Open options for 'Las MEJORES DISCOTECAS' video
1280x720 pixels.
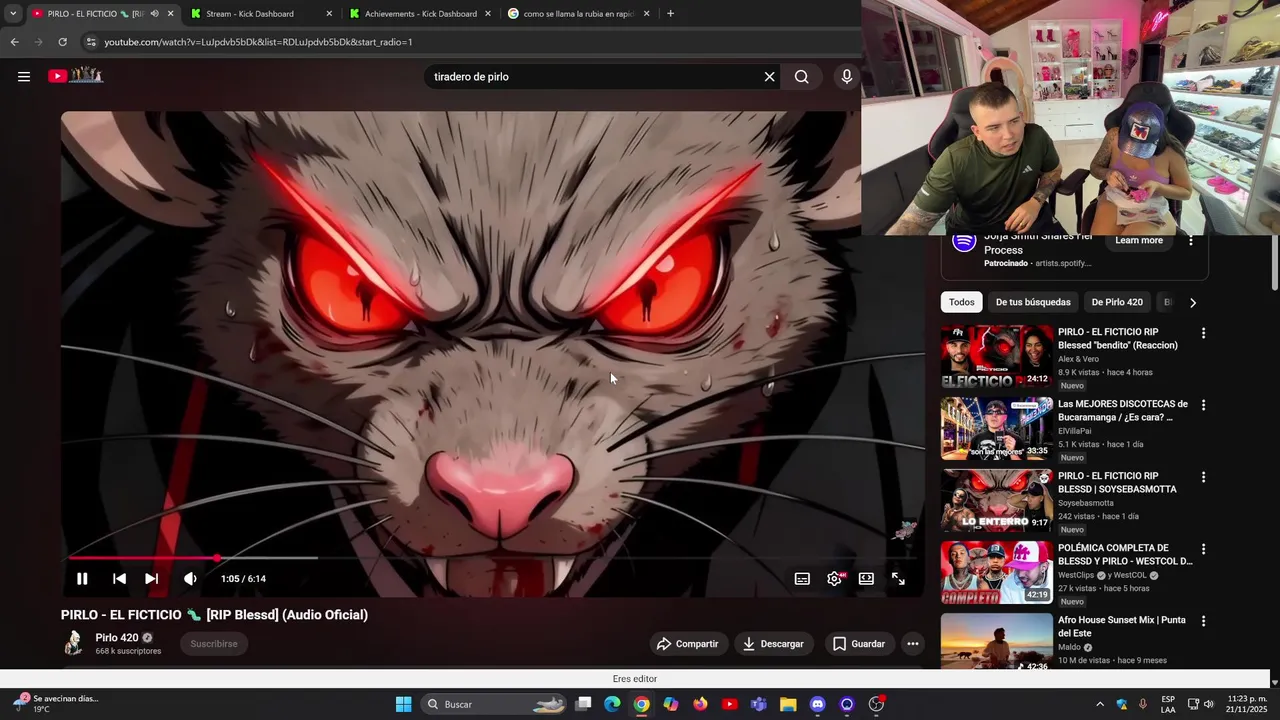click(1203, 405)
